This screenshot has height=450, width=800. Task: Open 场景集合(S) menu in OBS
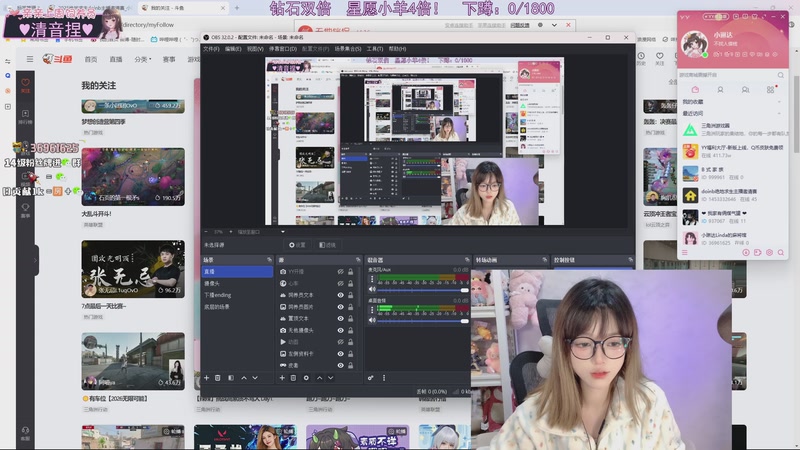point(347,49)
